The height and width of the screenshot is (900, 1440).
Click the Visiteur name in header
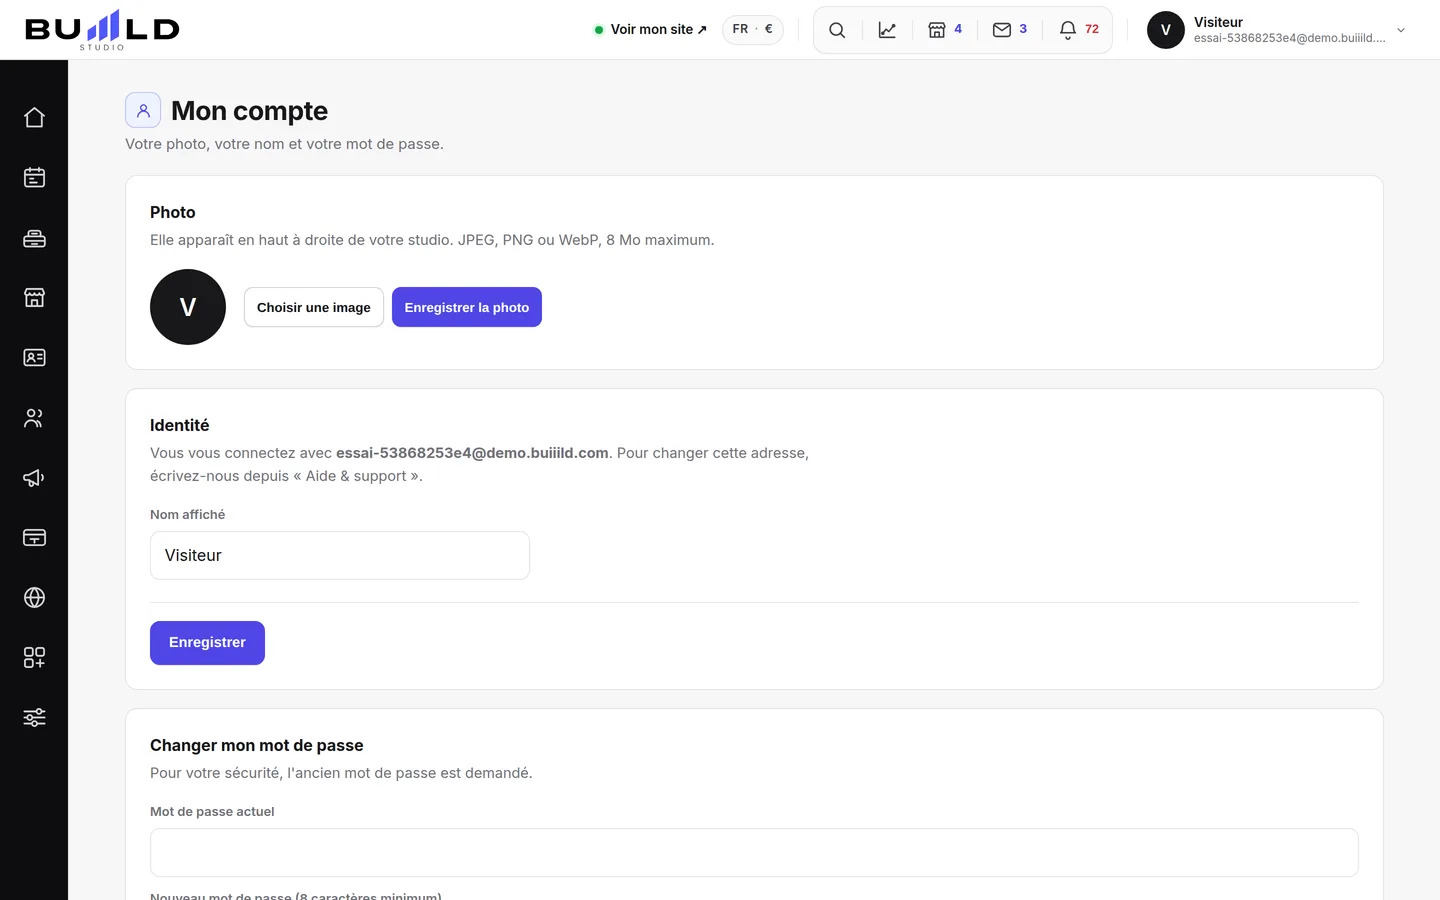[x=1218, y=22]
